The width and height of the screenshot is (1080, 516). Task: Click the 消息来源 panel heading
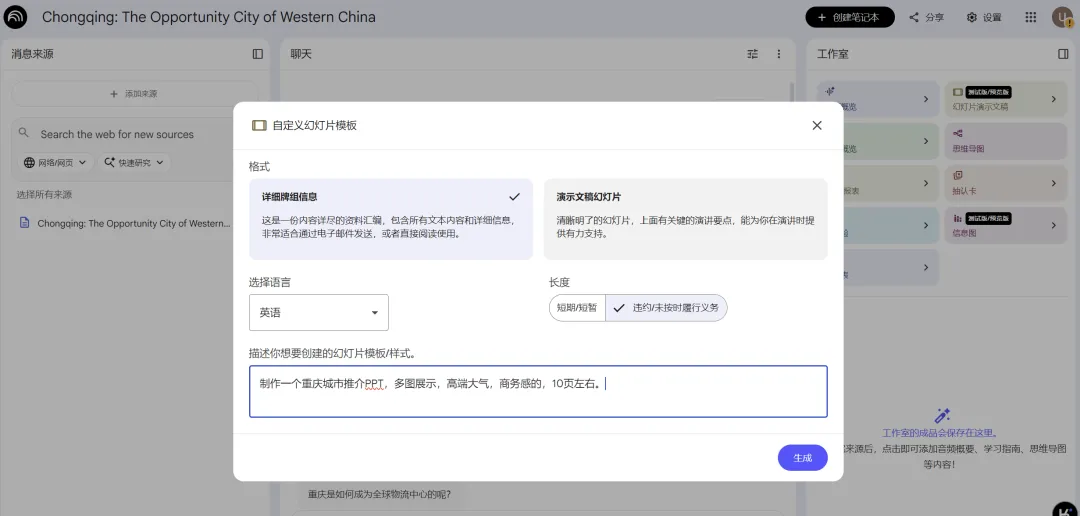32,54
